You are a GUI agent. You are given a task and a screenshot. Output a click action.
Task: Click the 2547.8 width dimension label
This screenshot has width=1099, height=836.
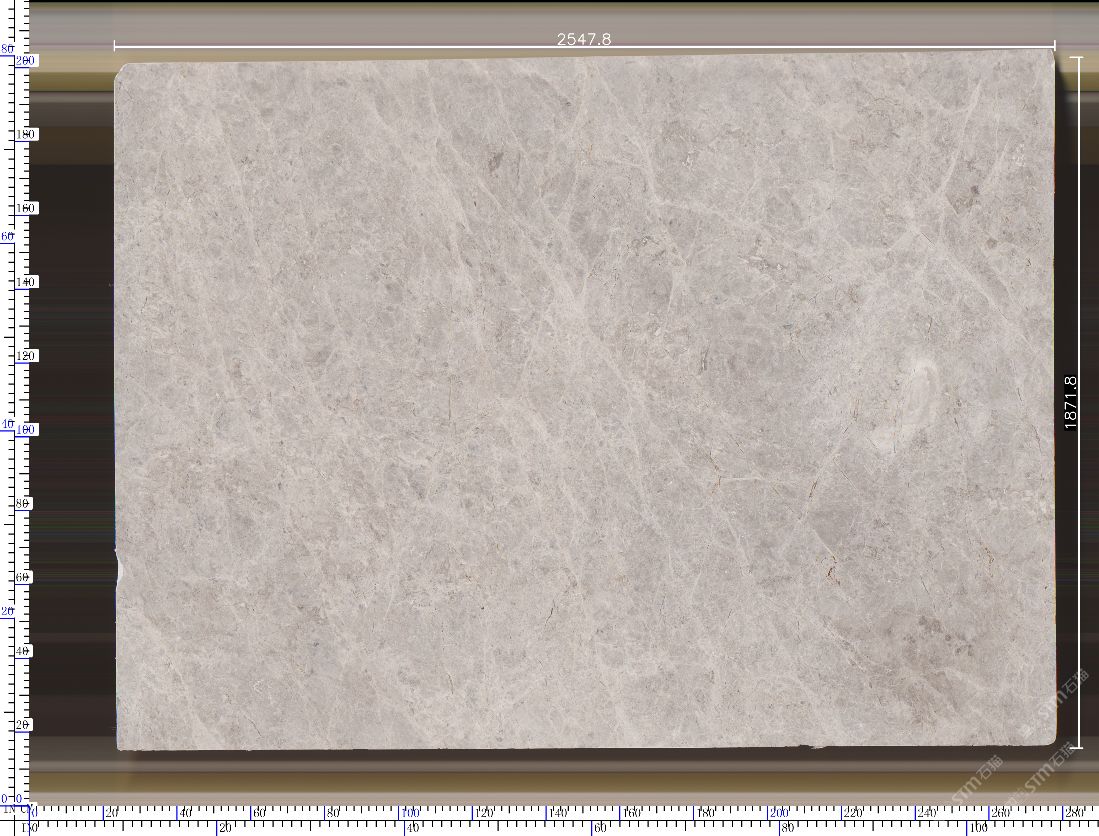[583, 39]
